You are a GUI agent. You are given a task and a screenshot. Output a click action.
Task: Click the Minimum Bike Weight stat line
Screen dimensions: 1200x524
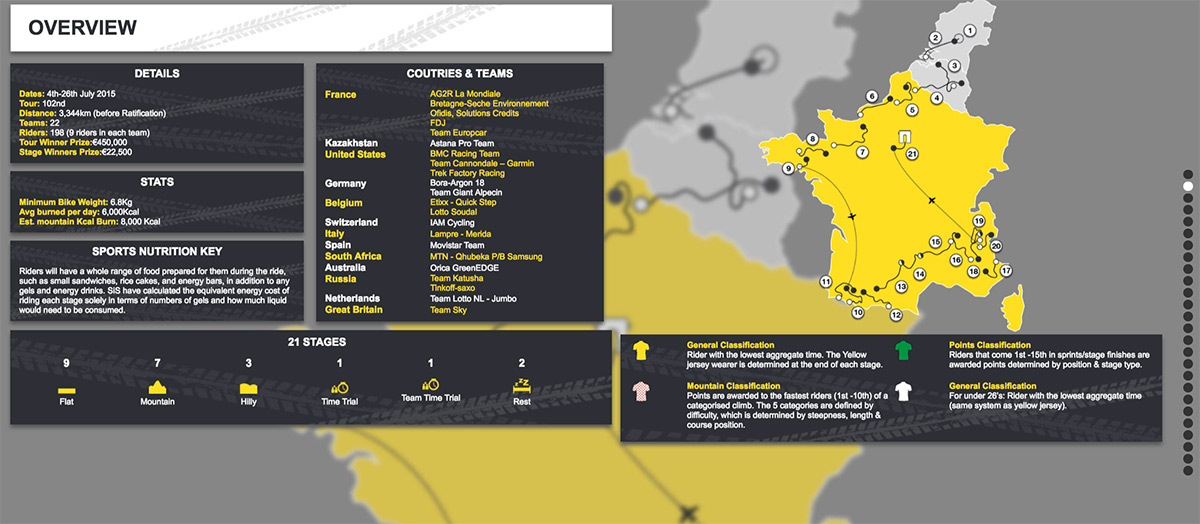(75, 202)
